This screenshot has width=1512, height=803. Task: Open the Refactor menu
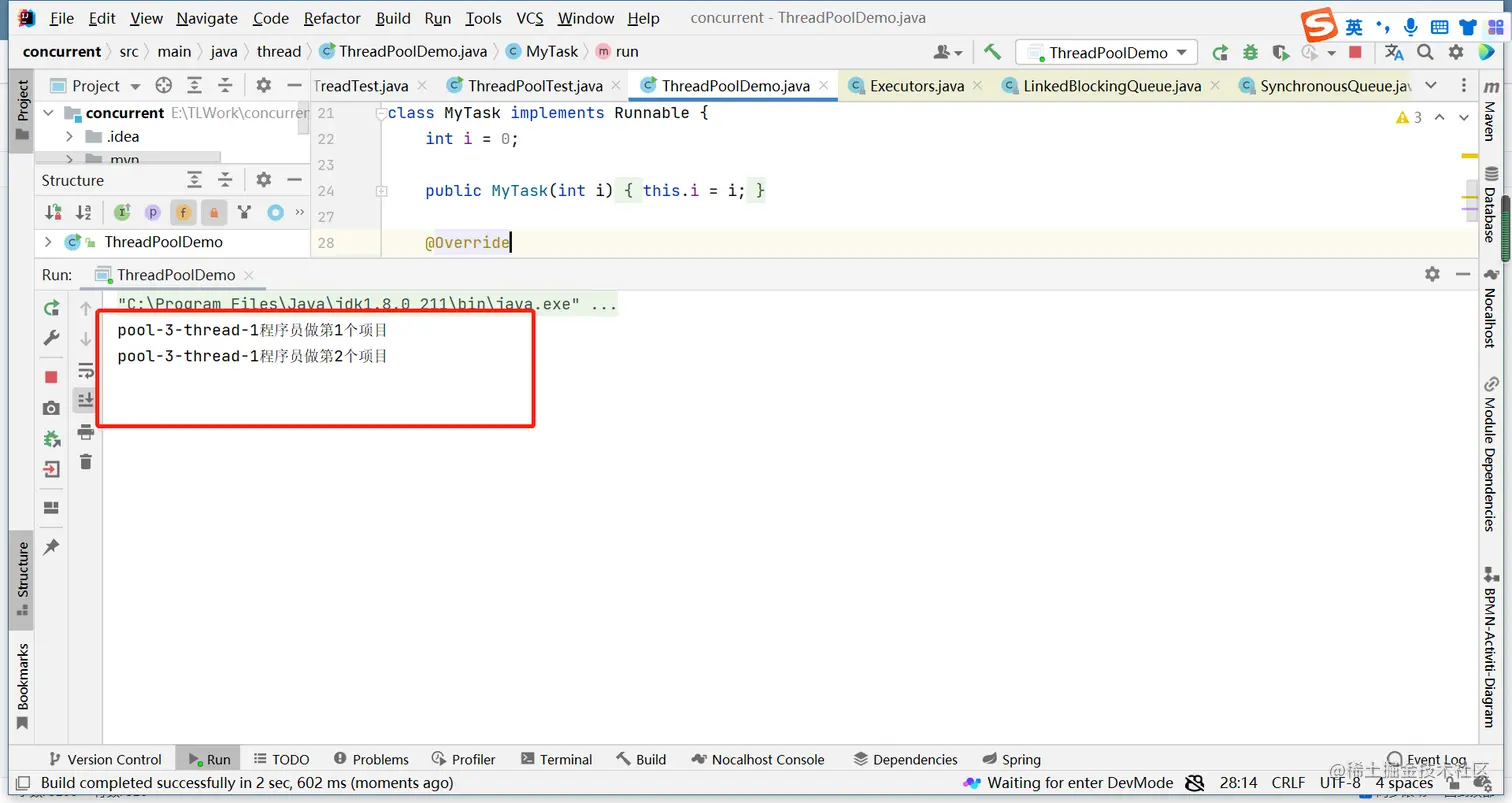[332, 18]
